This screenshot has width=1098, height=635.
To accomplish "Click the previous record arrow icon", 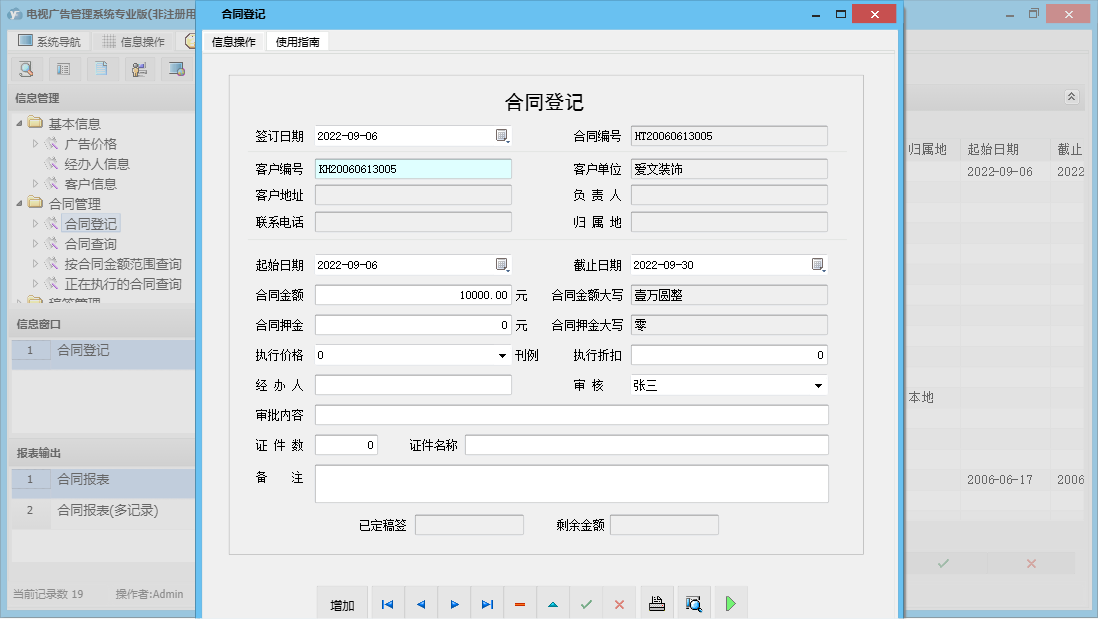I will point(420,603).
